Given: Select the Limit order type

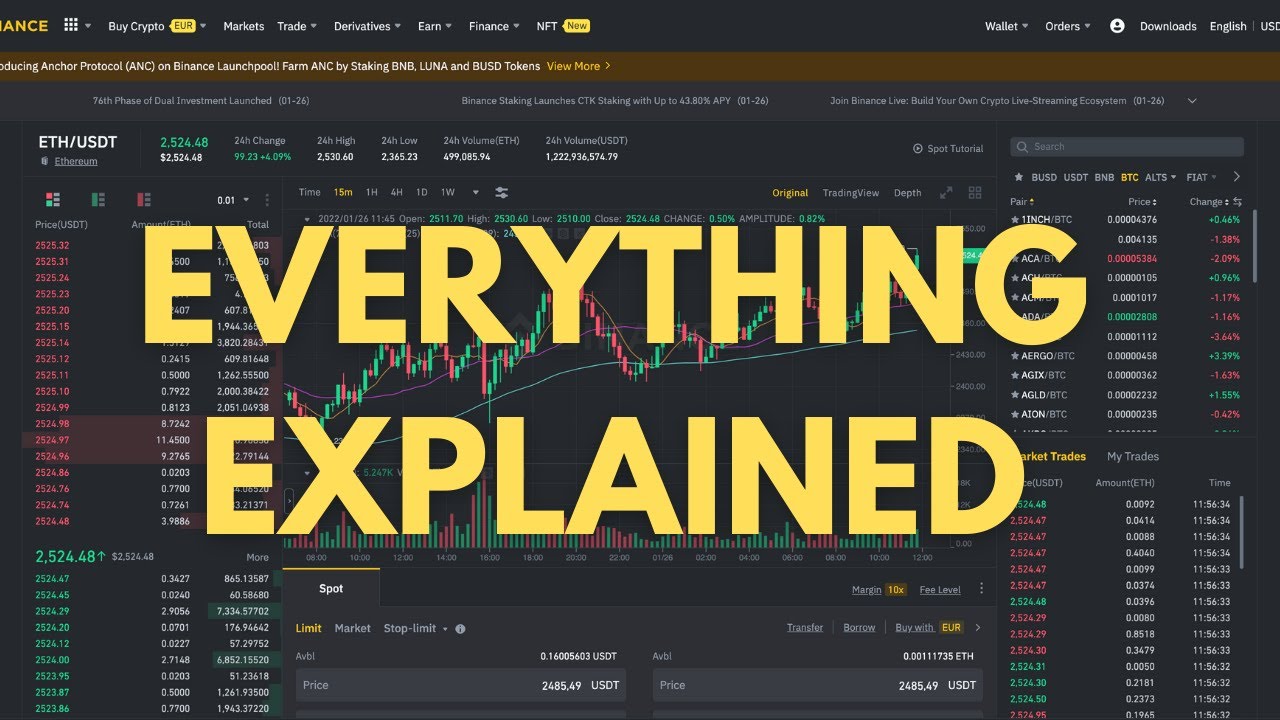Looking at the screenshot, I should (309, 628).
